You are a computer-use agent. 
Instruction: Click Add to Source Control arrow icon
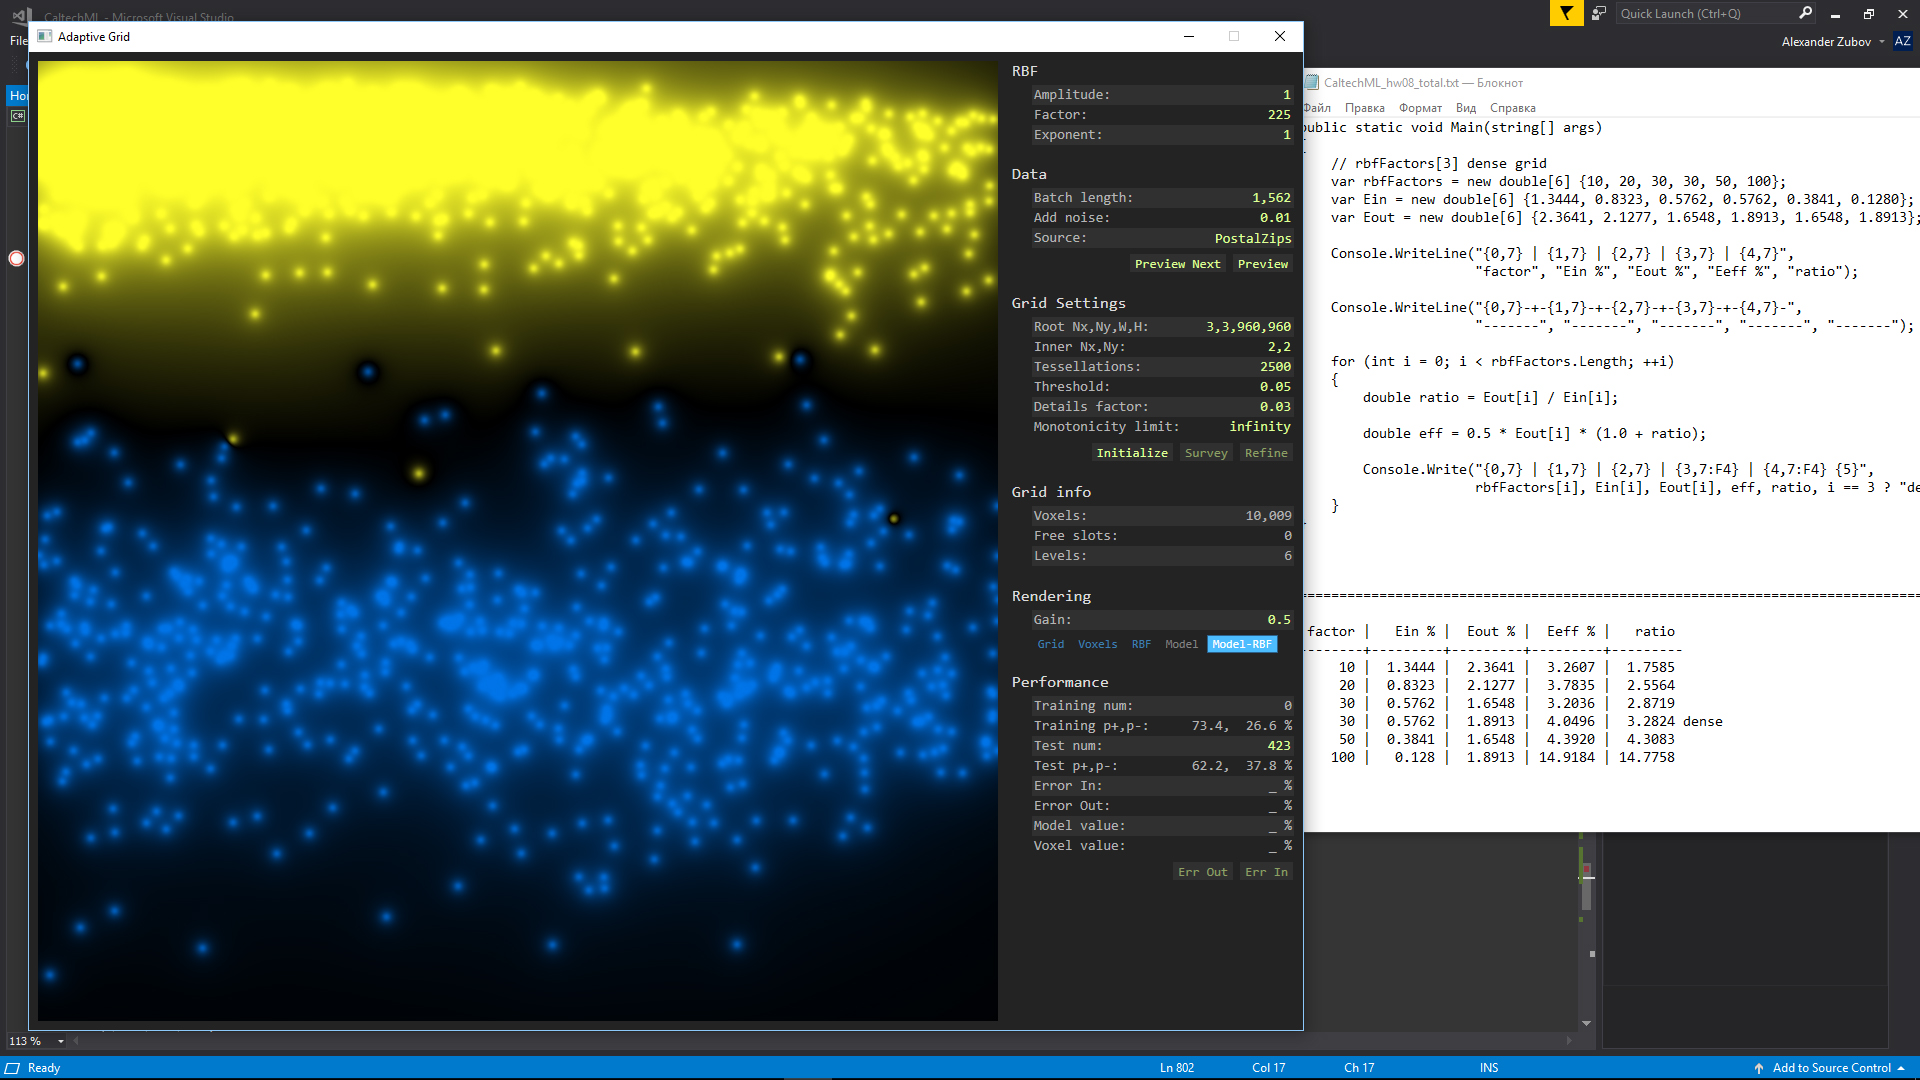[1759, 1068]
